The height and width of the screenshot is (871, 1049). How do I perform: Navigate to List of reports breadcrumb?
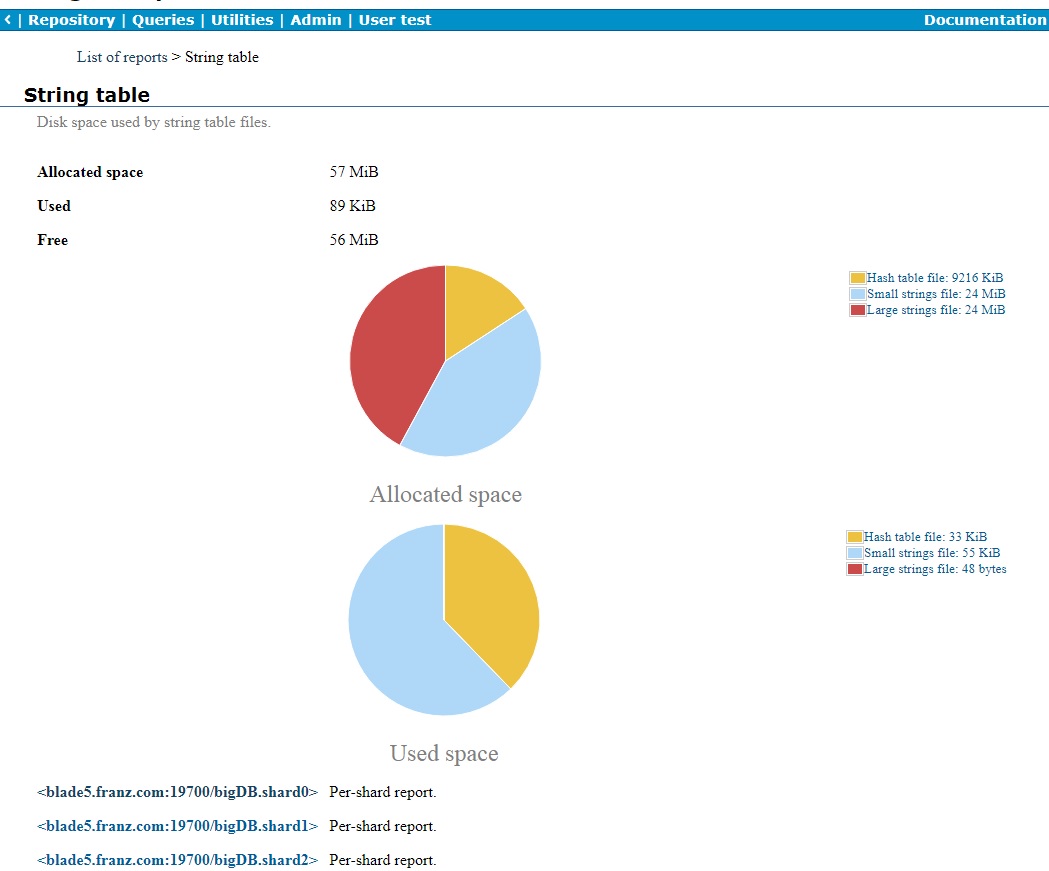click(121, 57)
